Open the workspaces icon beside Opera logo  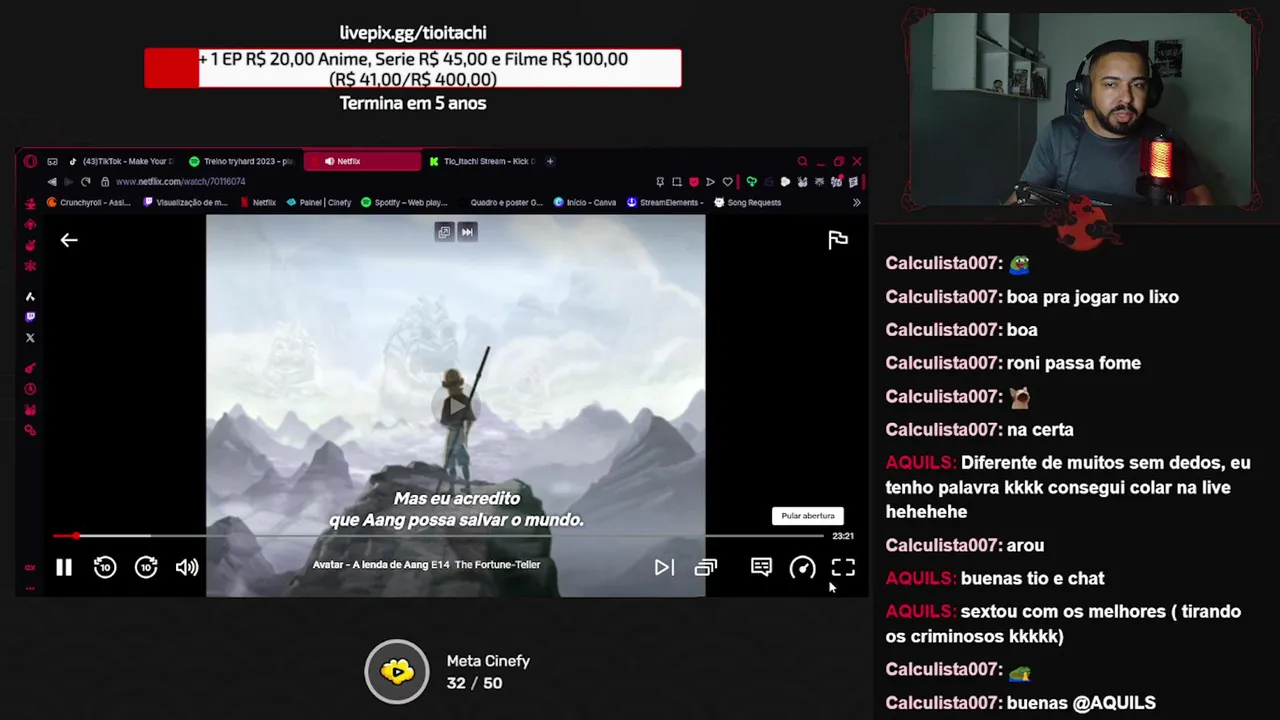[52, 161]
